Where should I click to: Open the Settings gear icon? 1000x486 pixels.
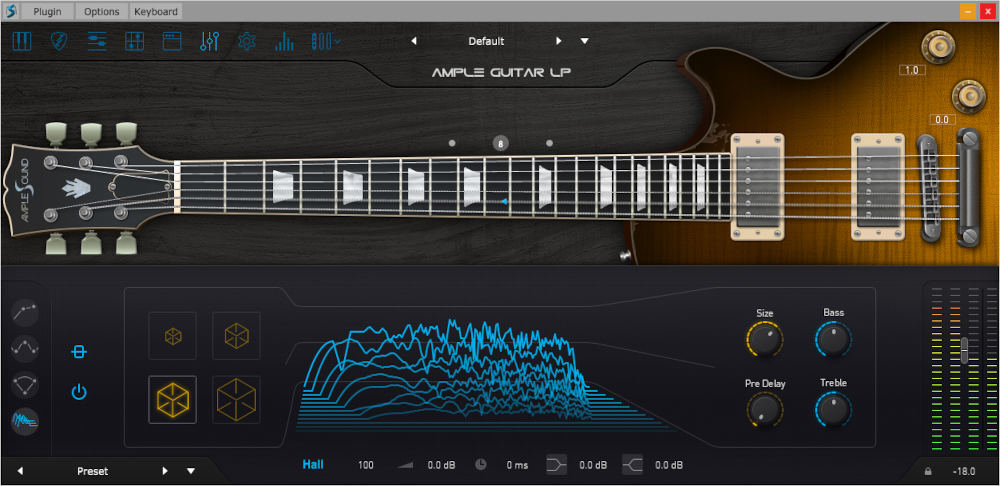pyautogui.click(x=247, y=41)
